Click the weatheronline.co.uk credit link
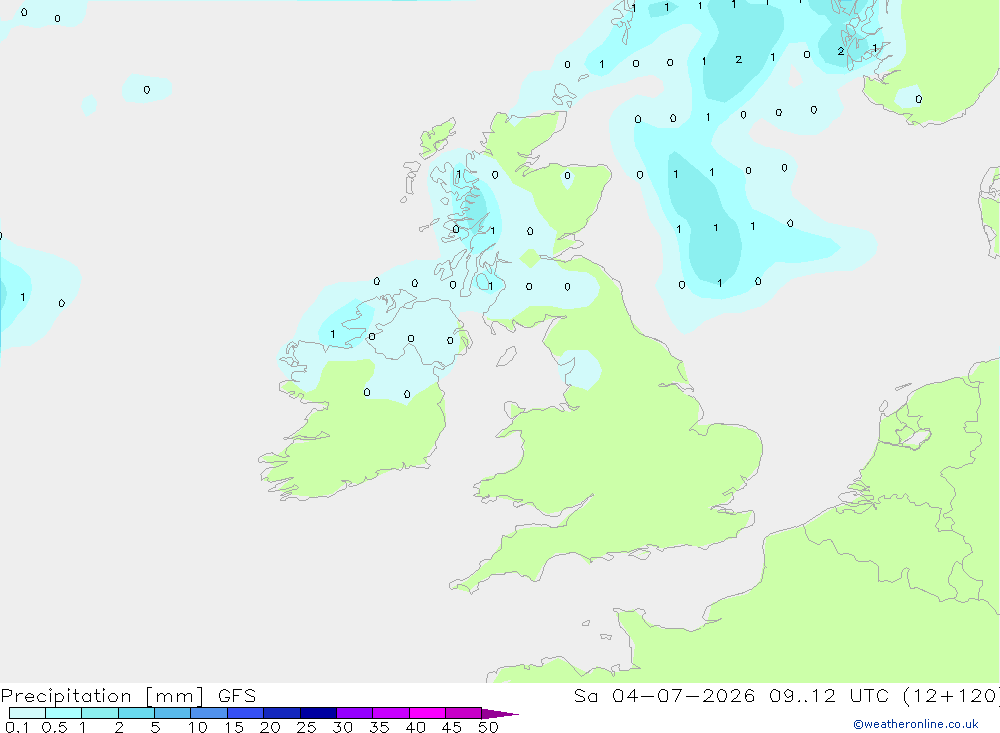Screen dimensions: 1000x733 pyautogui.click(x=916, y=724)
